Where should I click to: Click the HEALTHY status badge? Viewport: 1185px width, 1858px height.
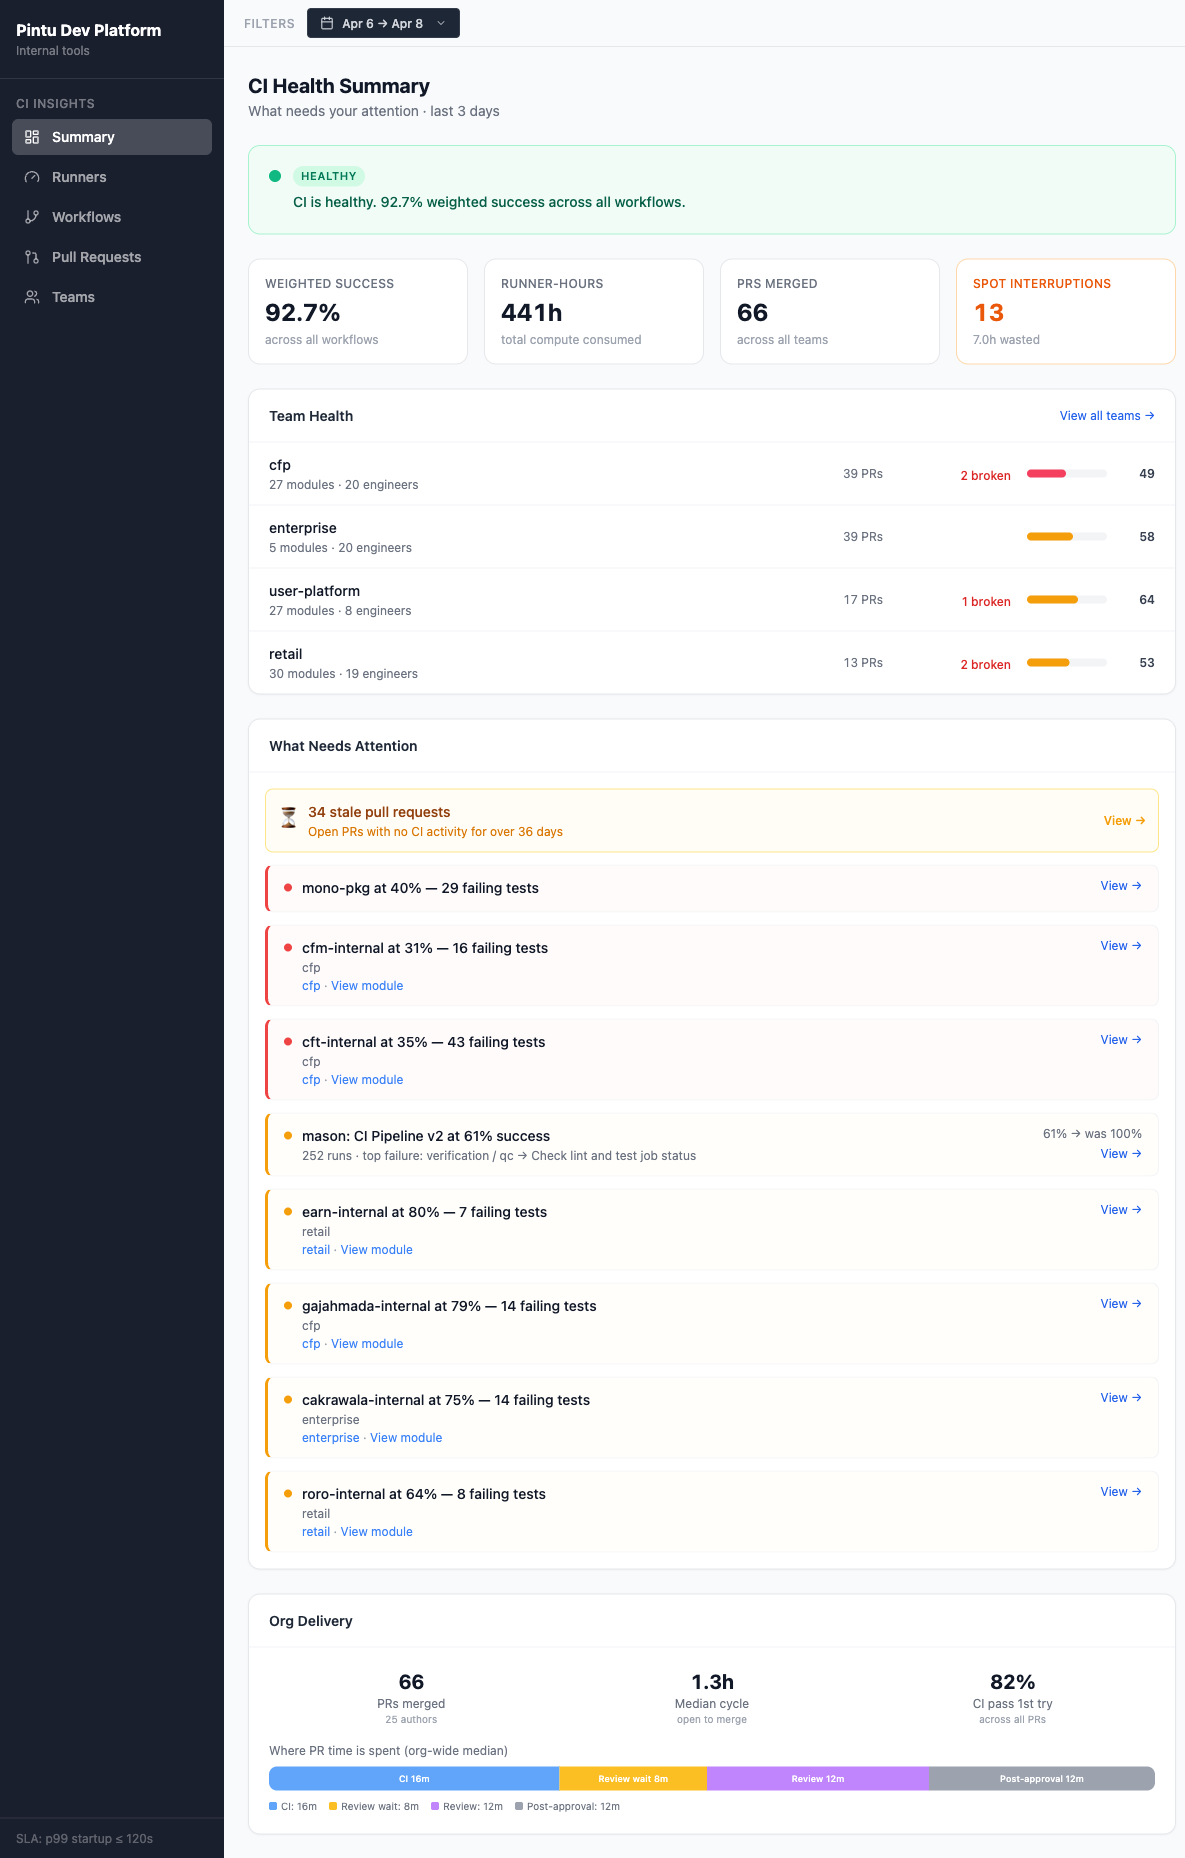tap(328, 176)
